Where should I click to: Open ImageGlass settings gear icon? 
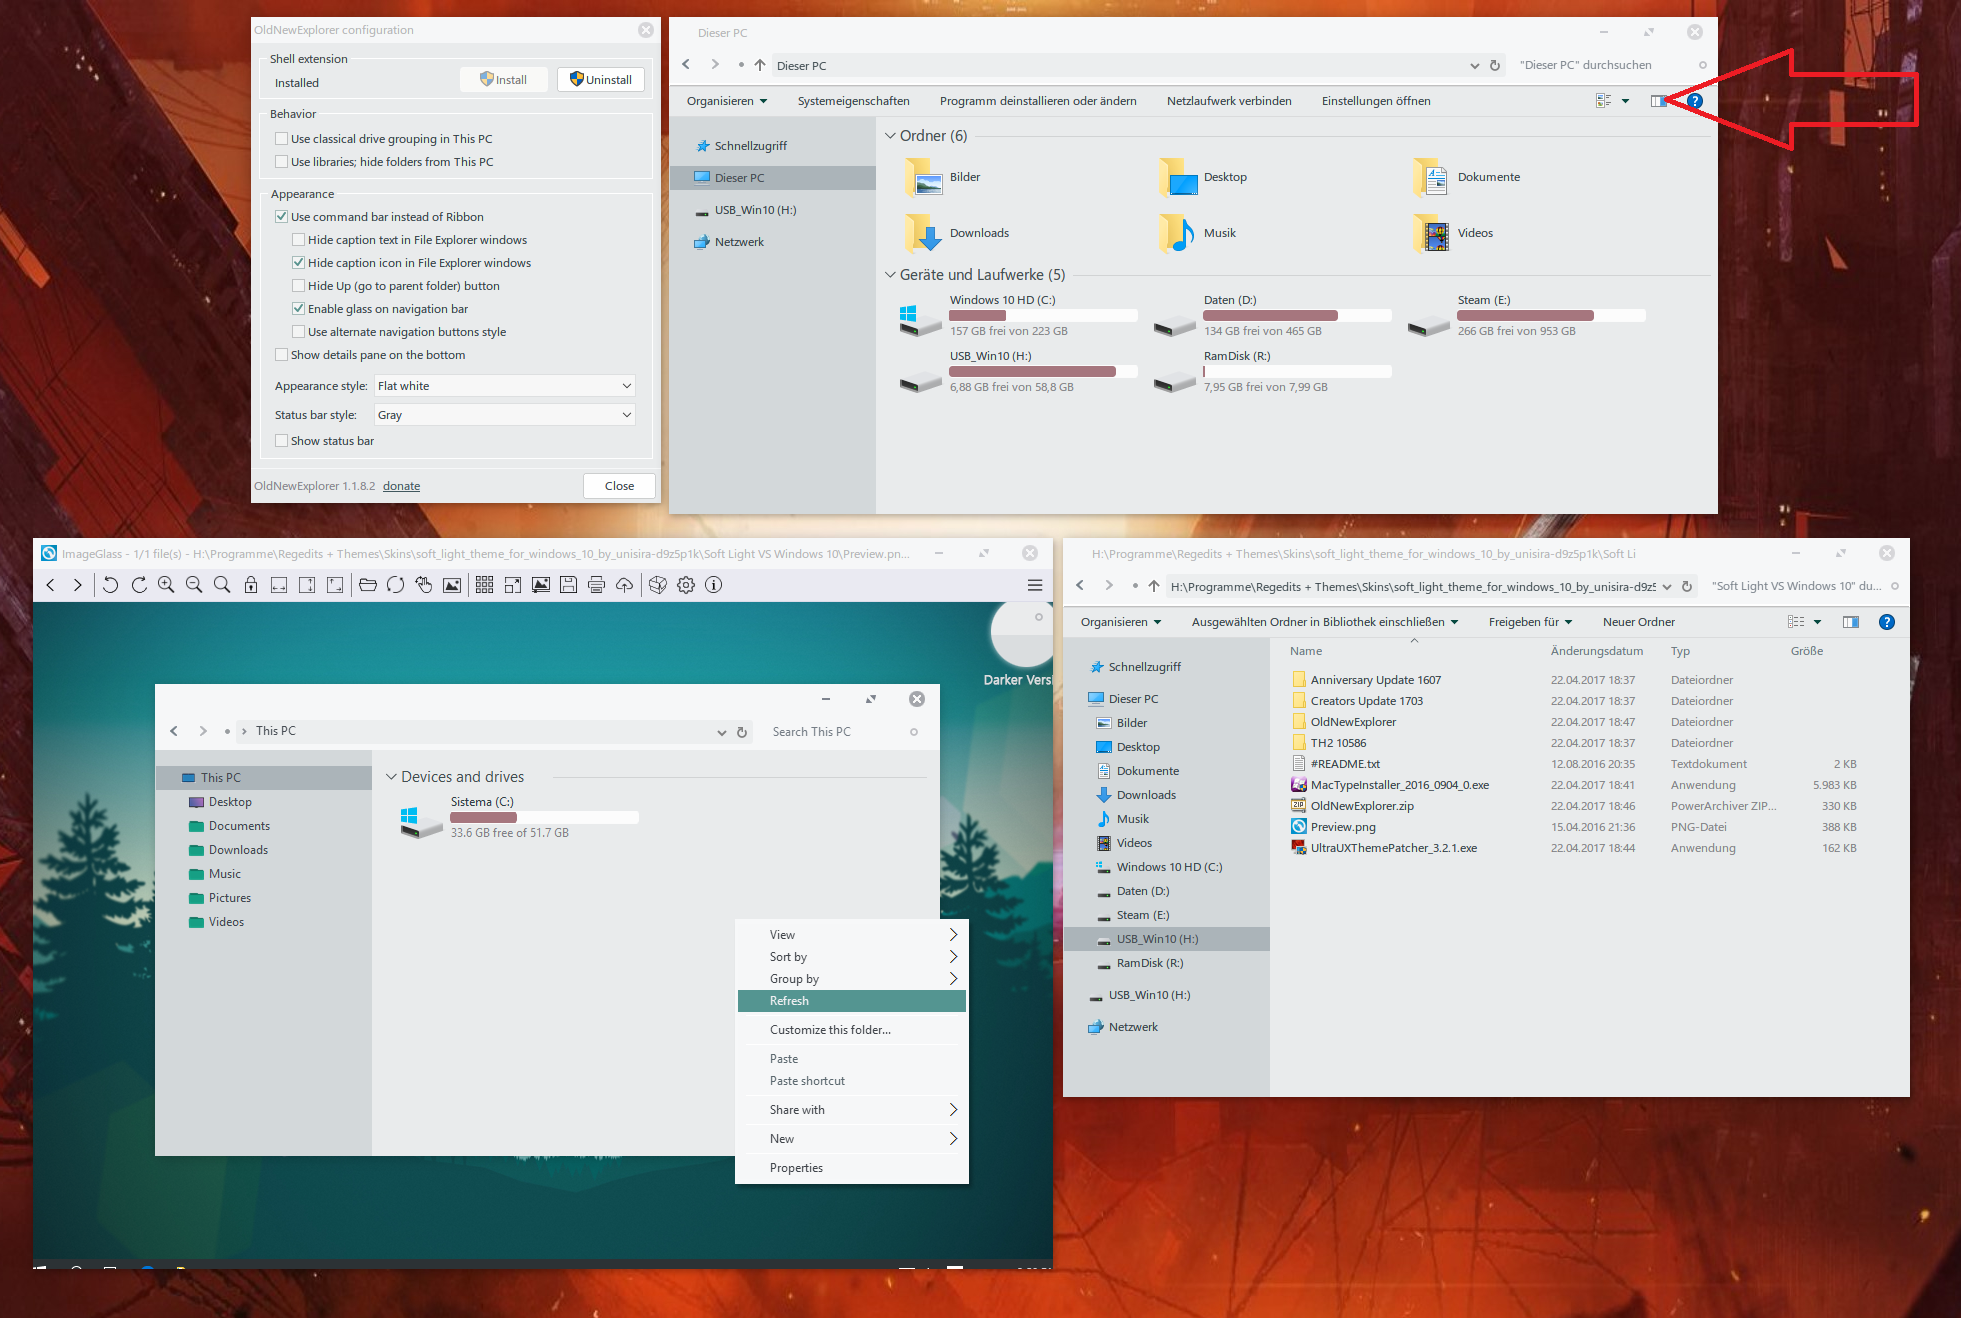686,585
